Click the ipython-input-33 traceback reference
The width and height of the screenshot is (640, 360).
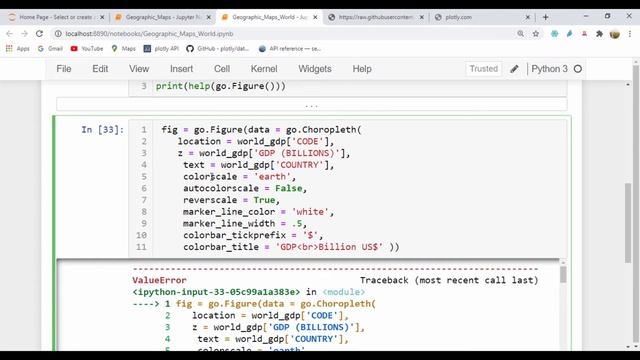216,292
